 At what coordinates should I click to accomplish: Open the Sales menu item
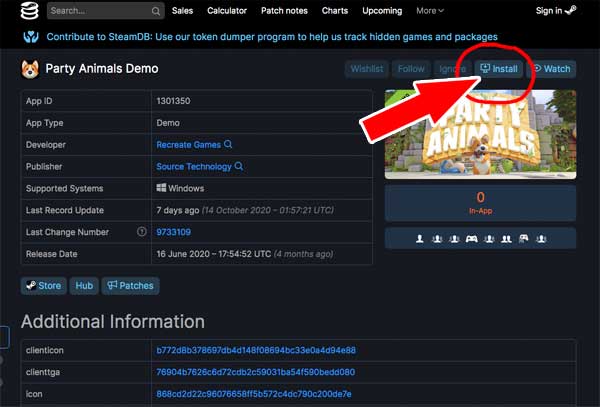tap(182, 11)
